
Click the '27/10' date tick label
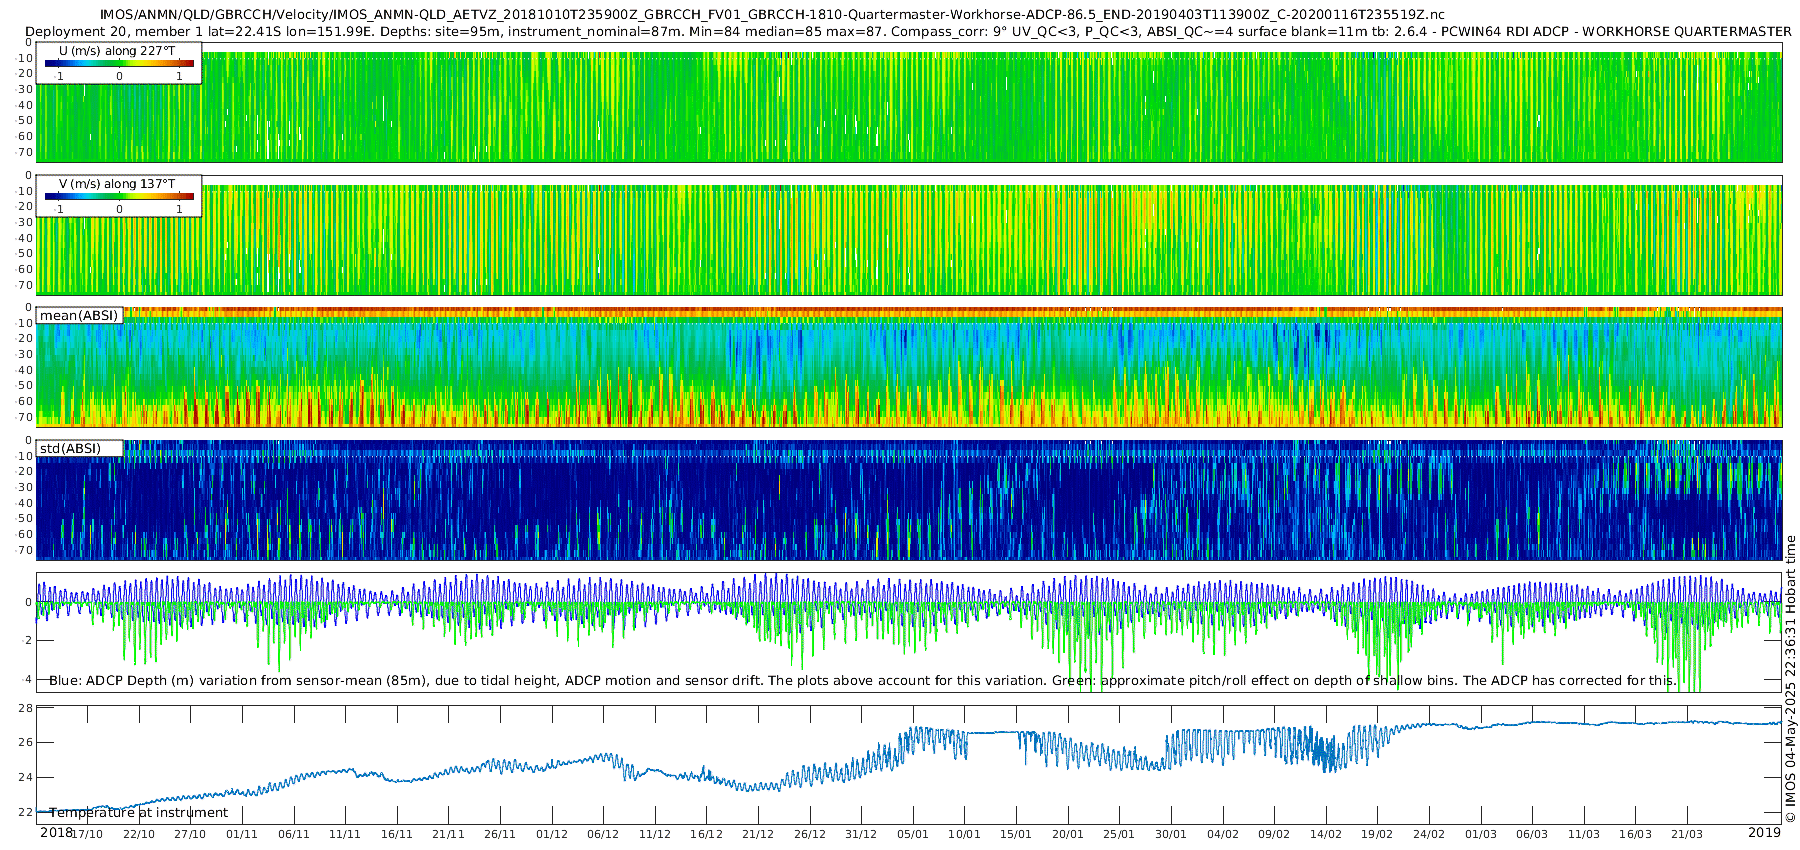190,834
